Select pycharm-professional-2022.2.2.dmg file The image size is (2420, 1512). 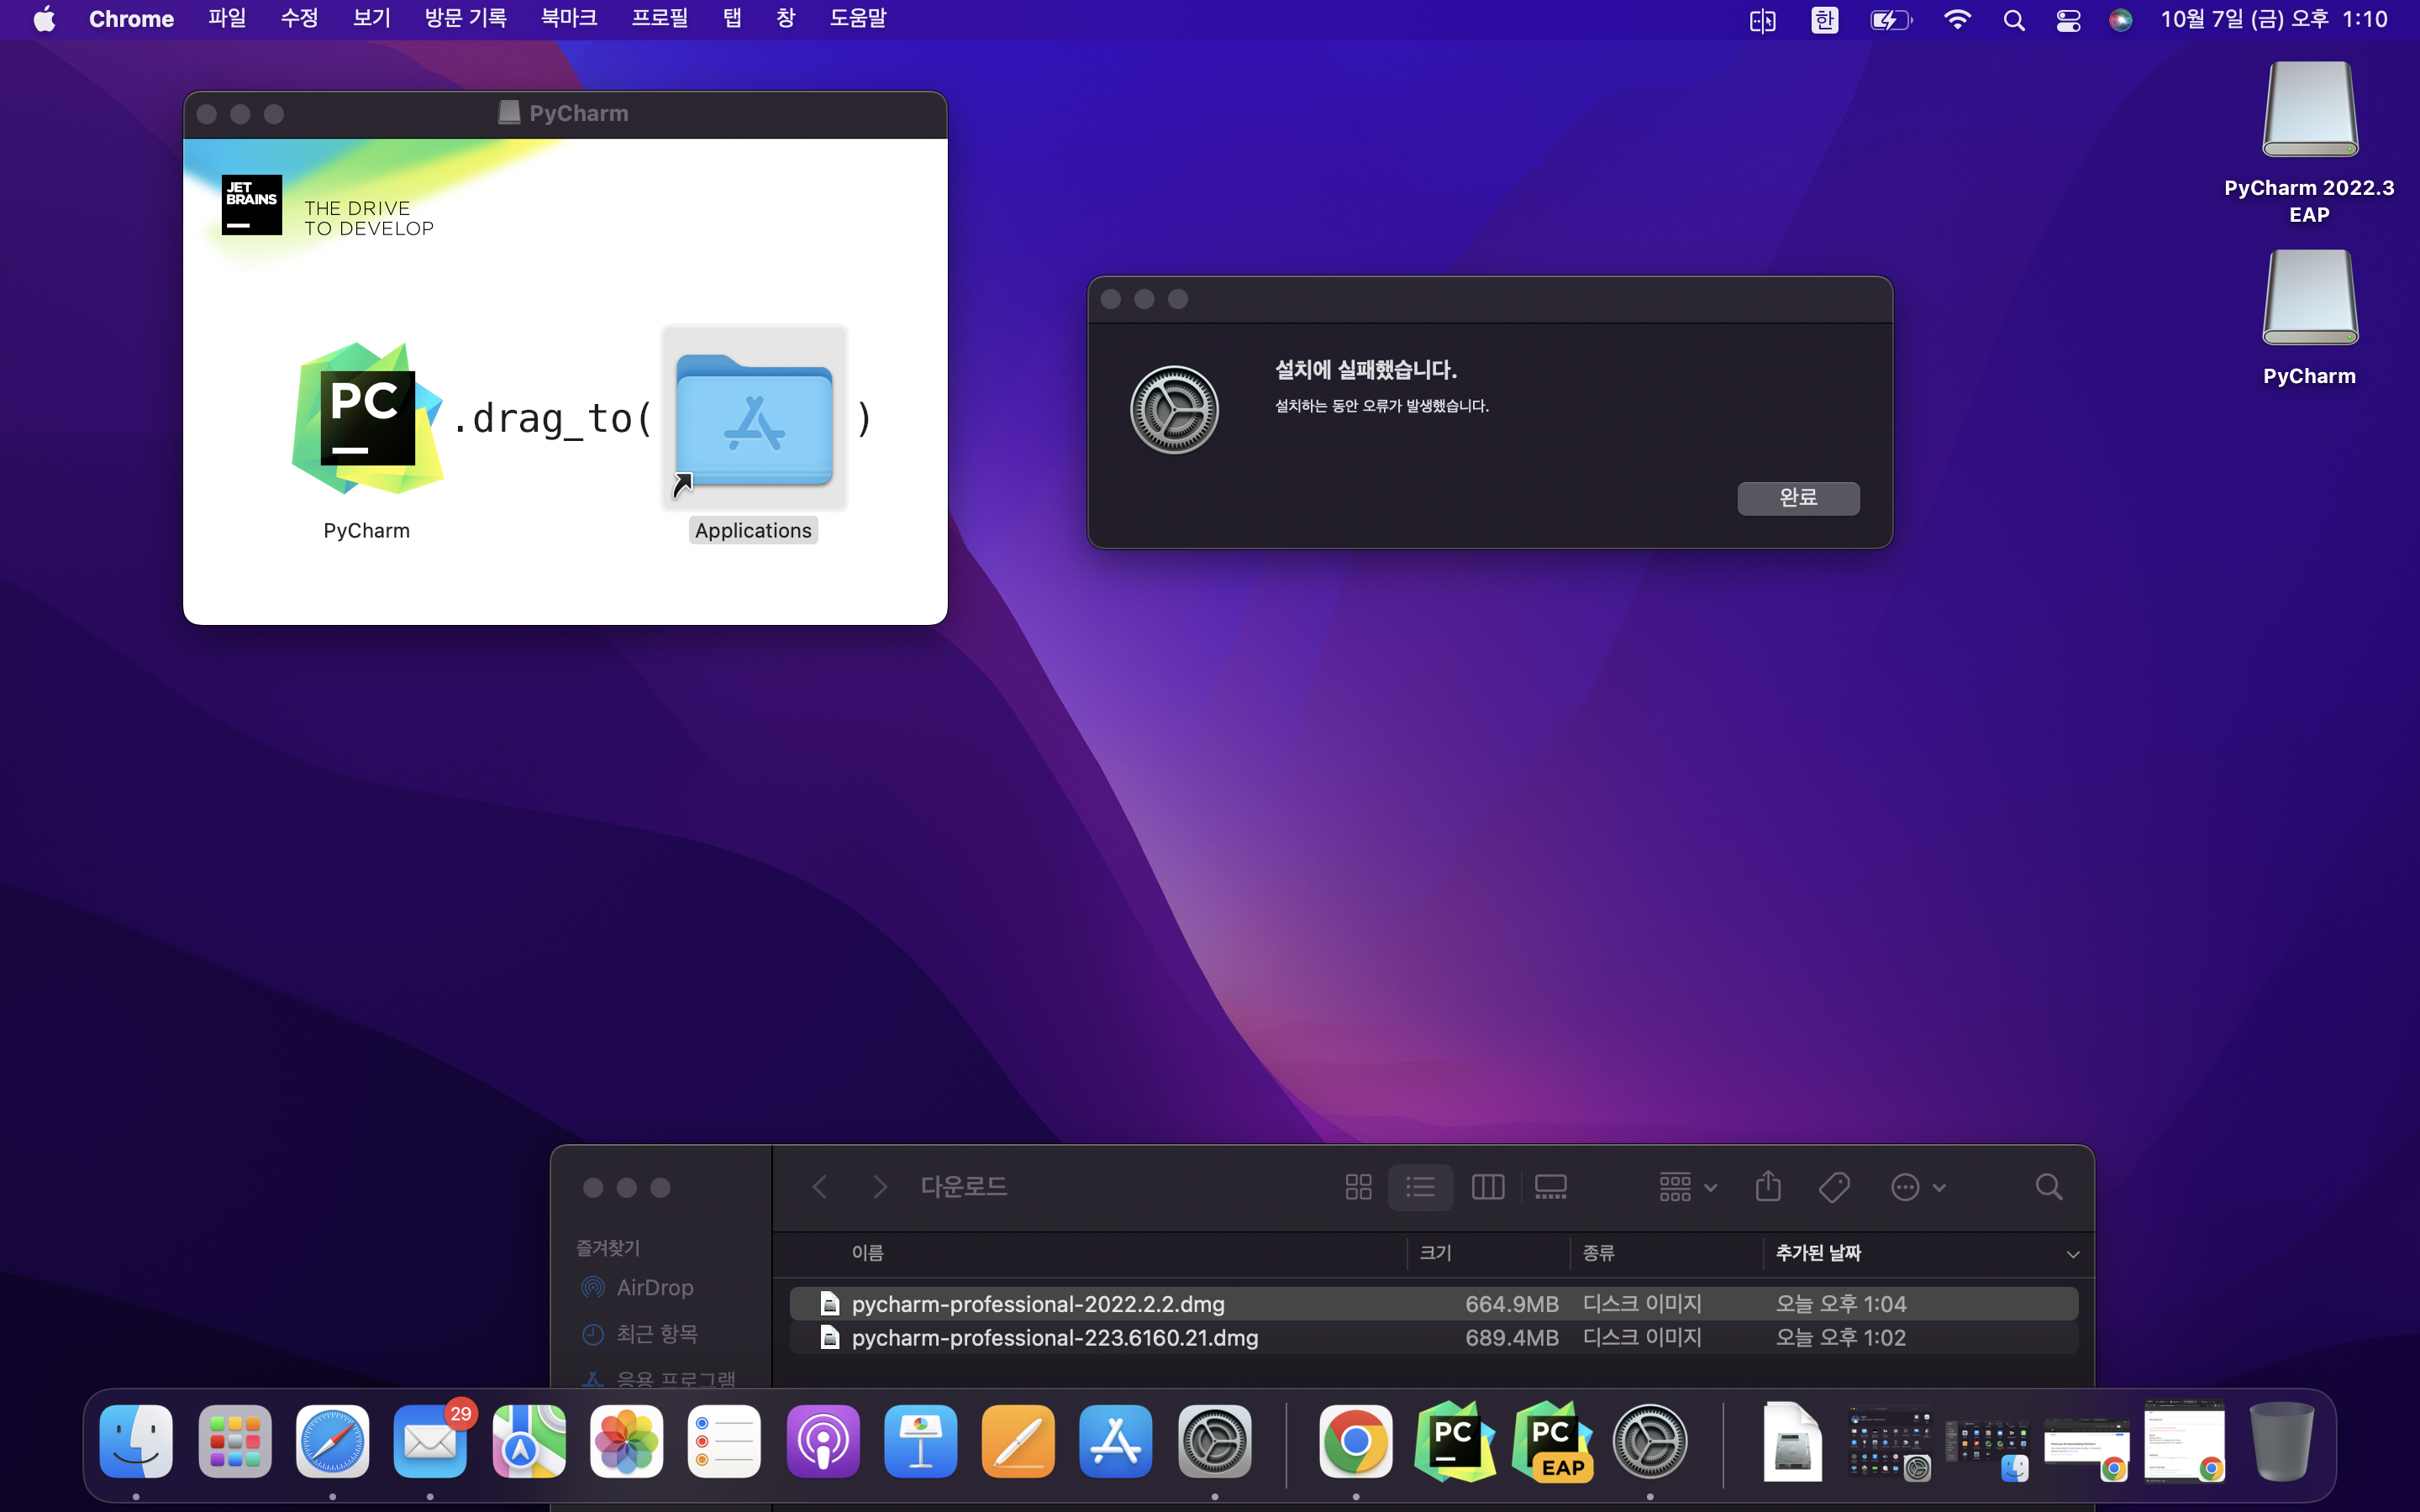(1433, 1304)
